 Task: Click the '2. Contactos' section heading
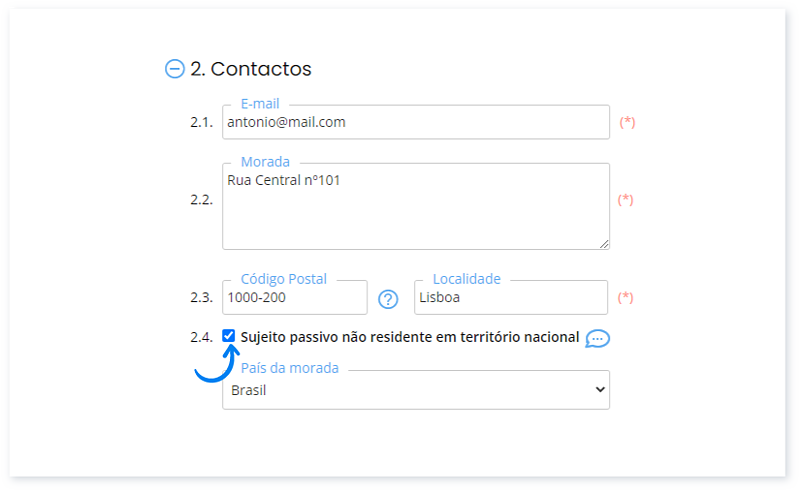click(x=250, y=69)
